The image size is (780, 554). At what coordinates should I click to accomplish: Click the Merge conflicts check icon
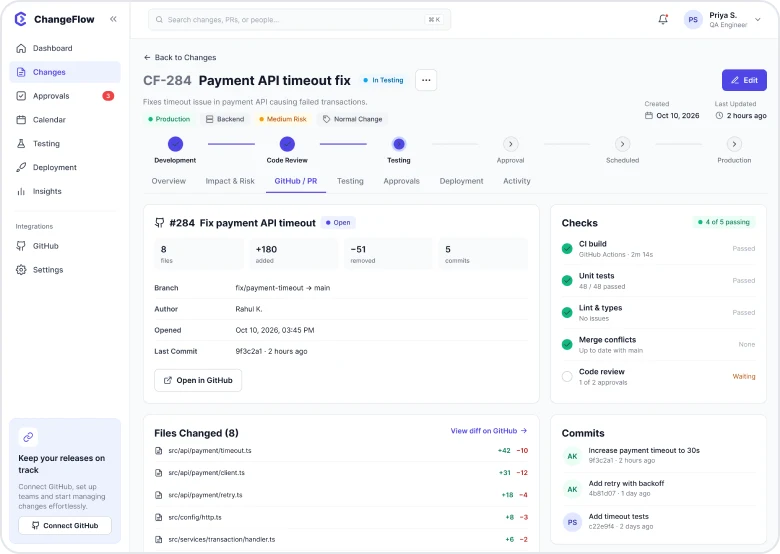click(567, 344)
